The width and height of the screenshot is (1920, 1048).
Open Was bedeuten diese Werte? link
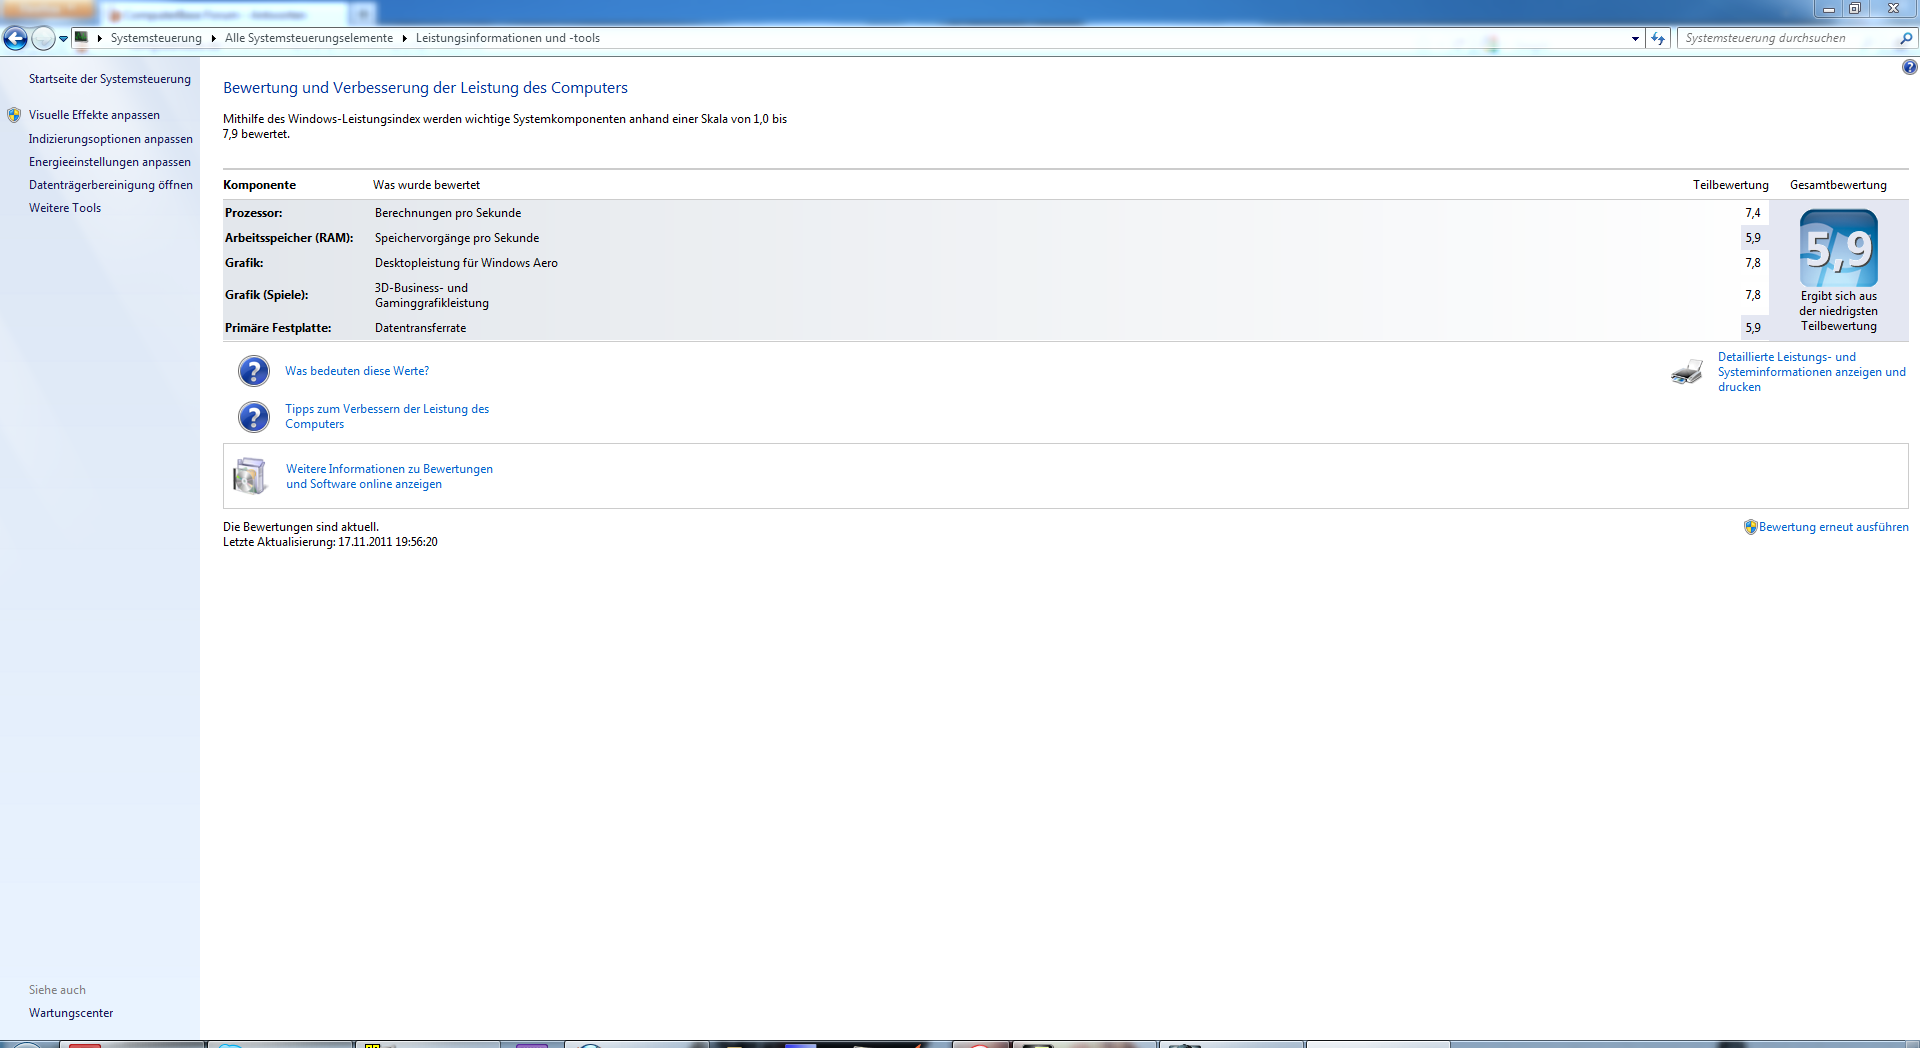(357, 371)
